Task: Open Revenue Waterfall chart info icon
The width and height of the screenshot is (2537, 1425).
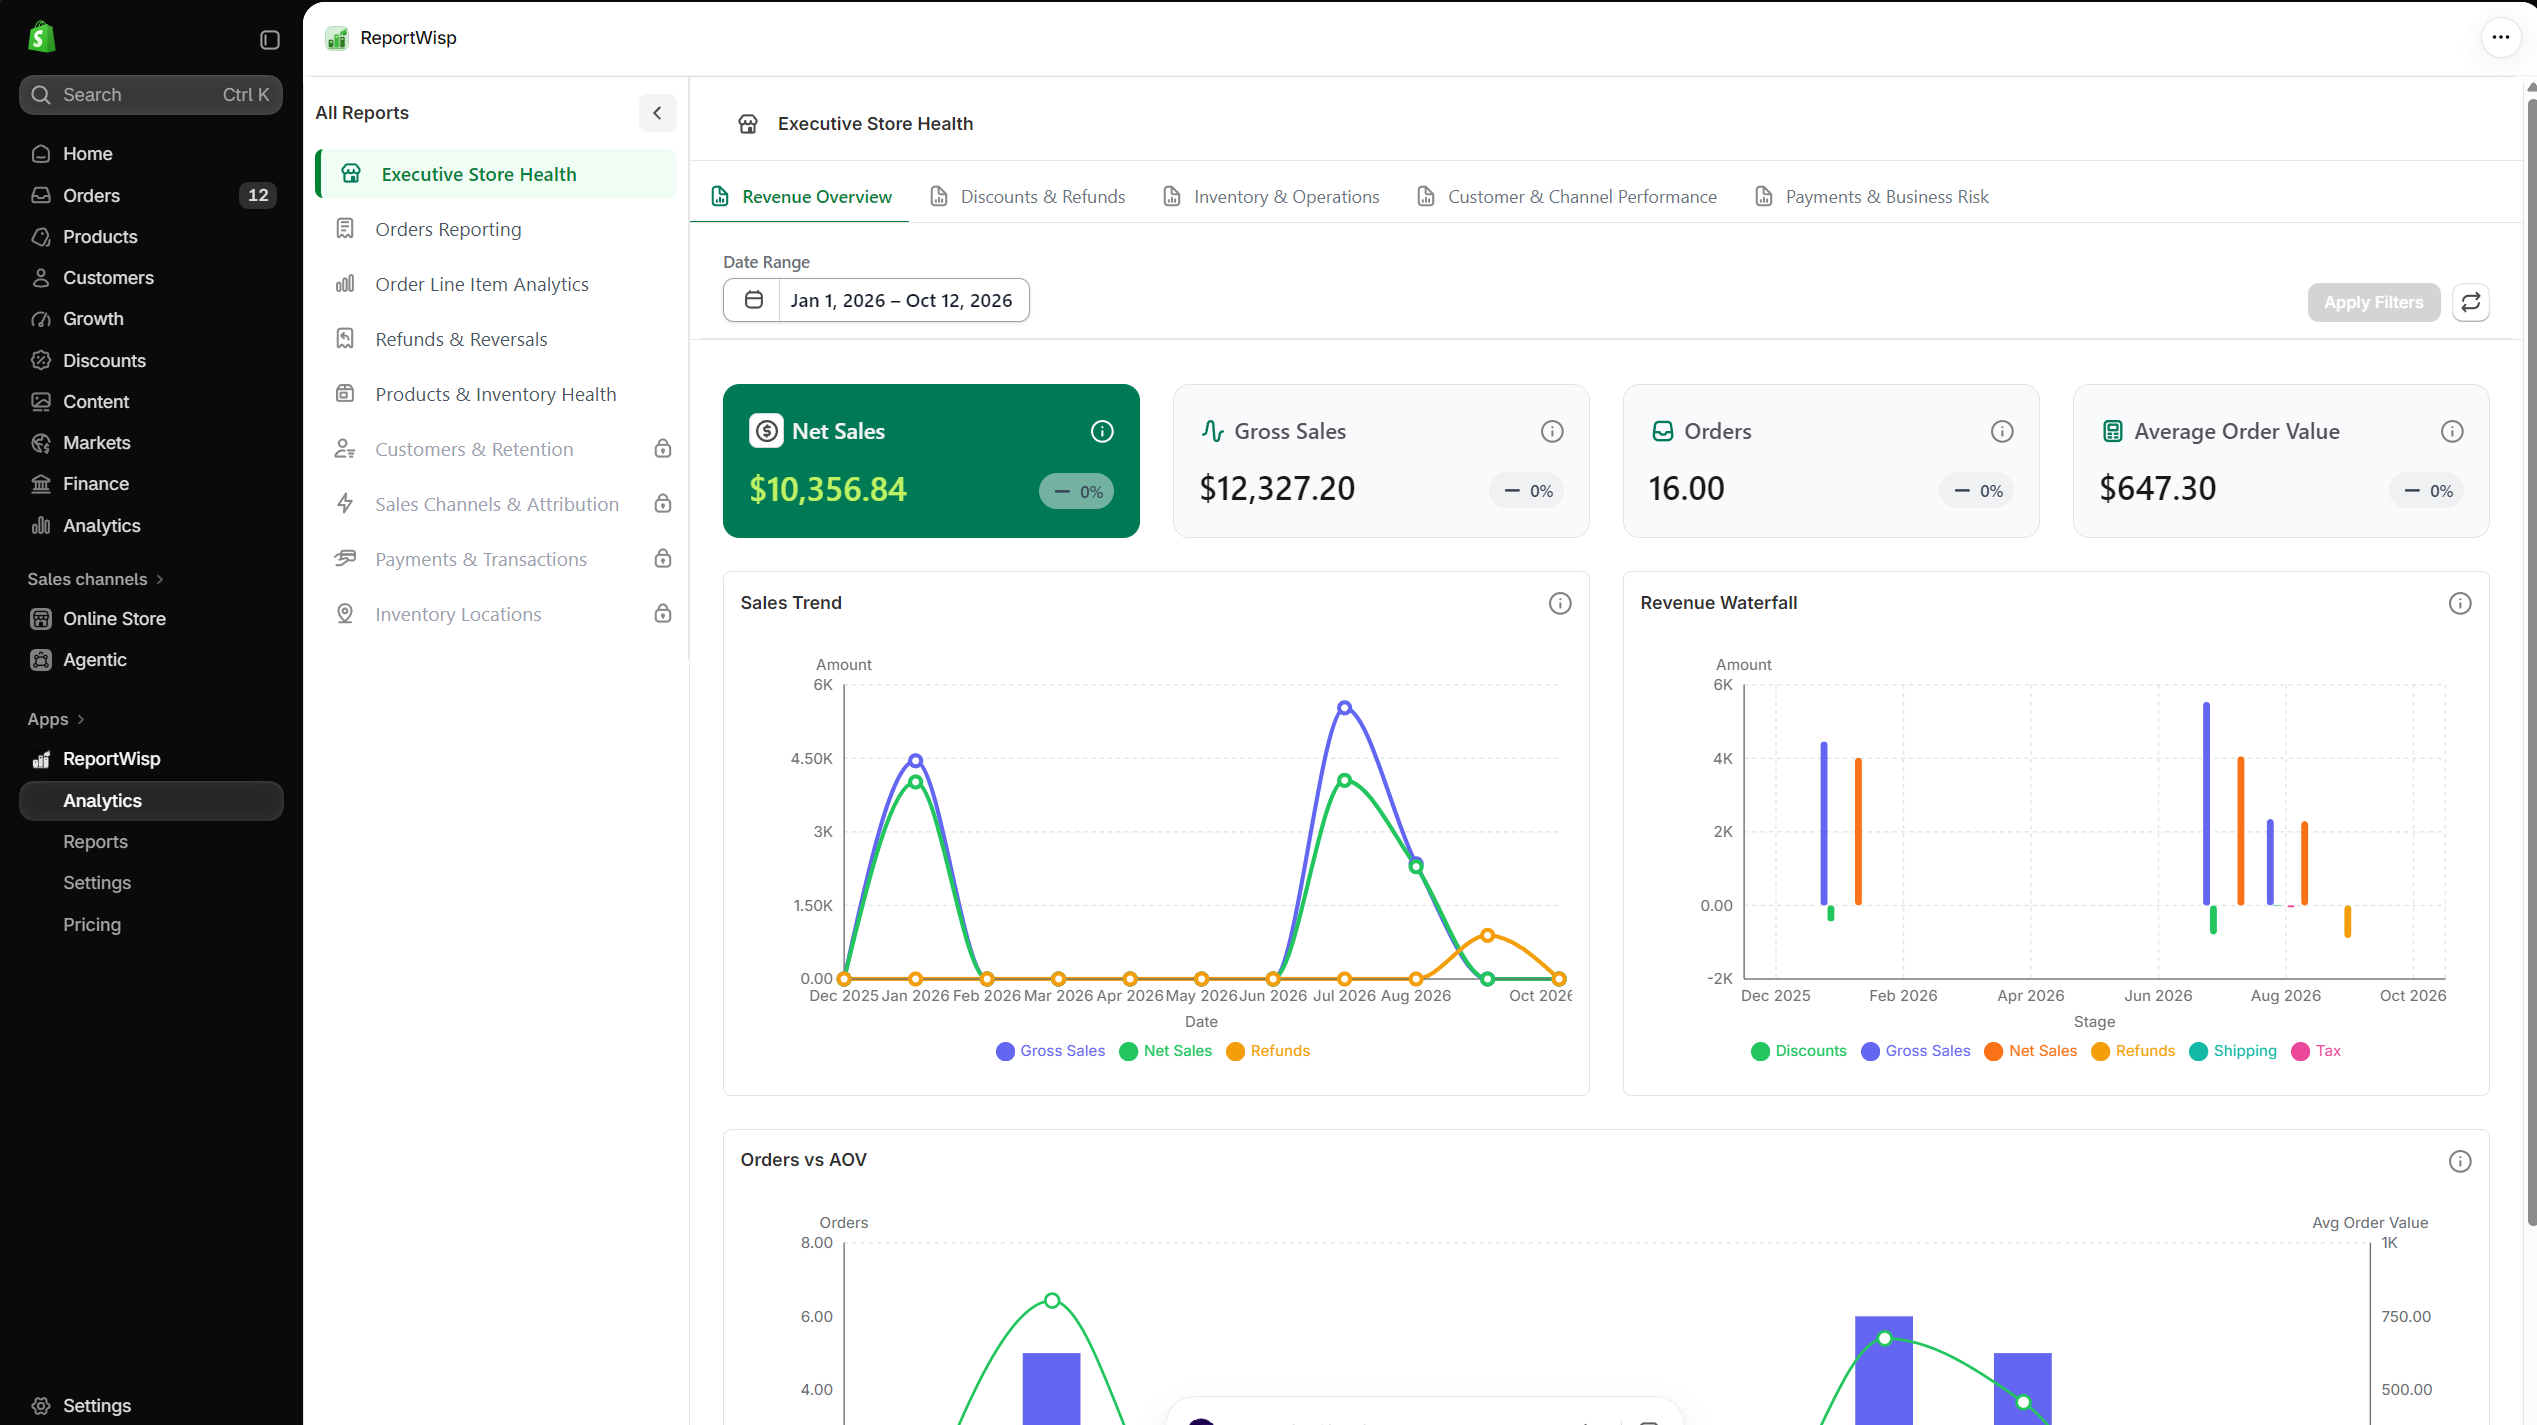Action: tap(2460, 603)
